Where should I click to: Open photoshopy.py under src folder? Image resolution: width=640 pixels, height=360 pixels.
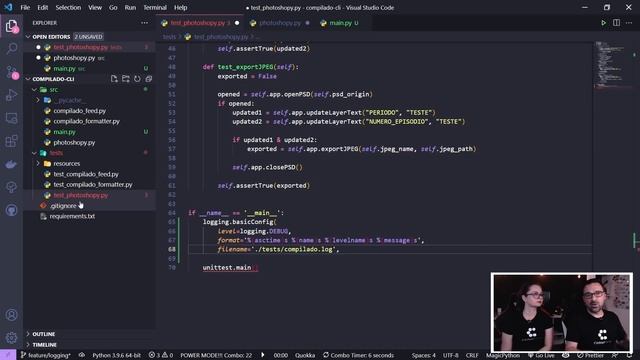[x=74, y=142]
